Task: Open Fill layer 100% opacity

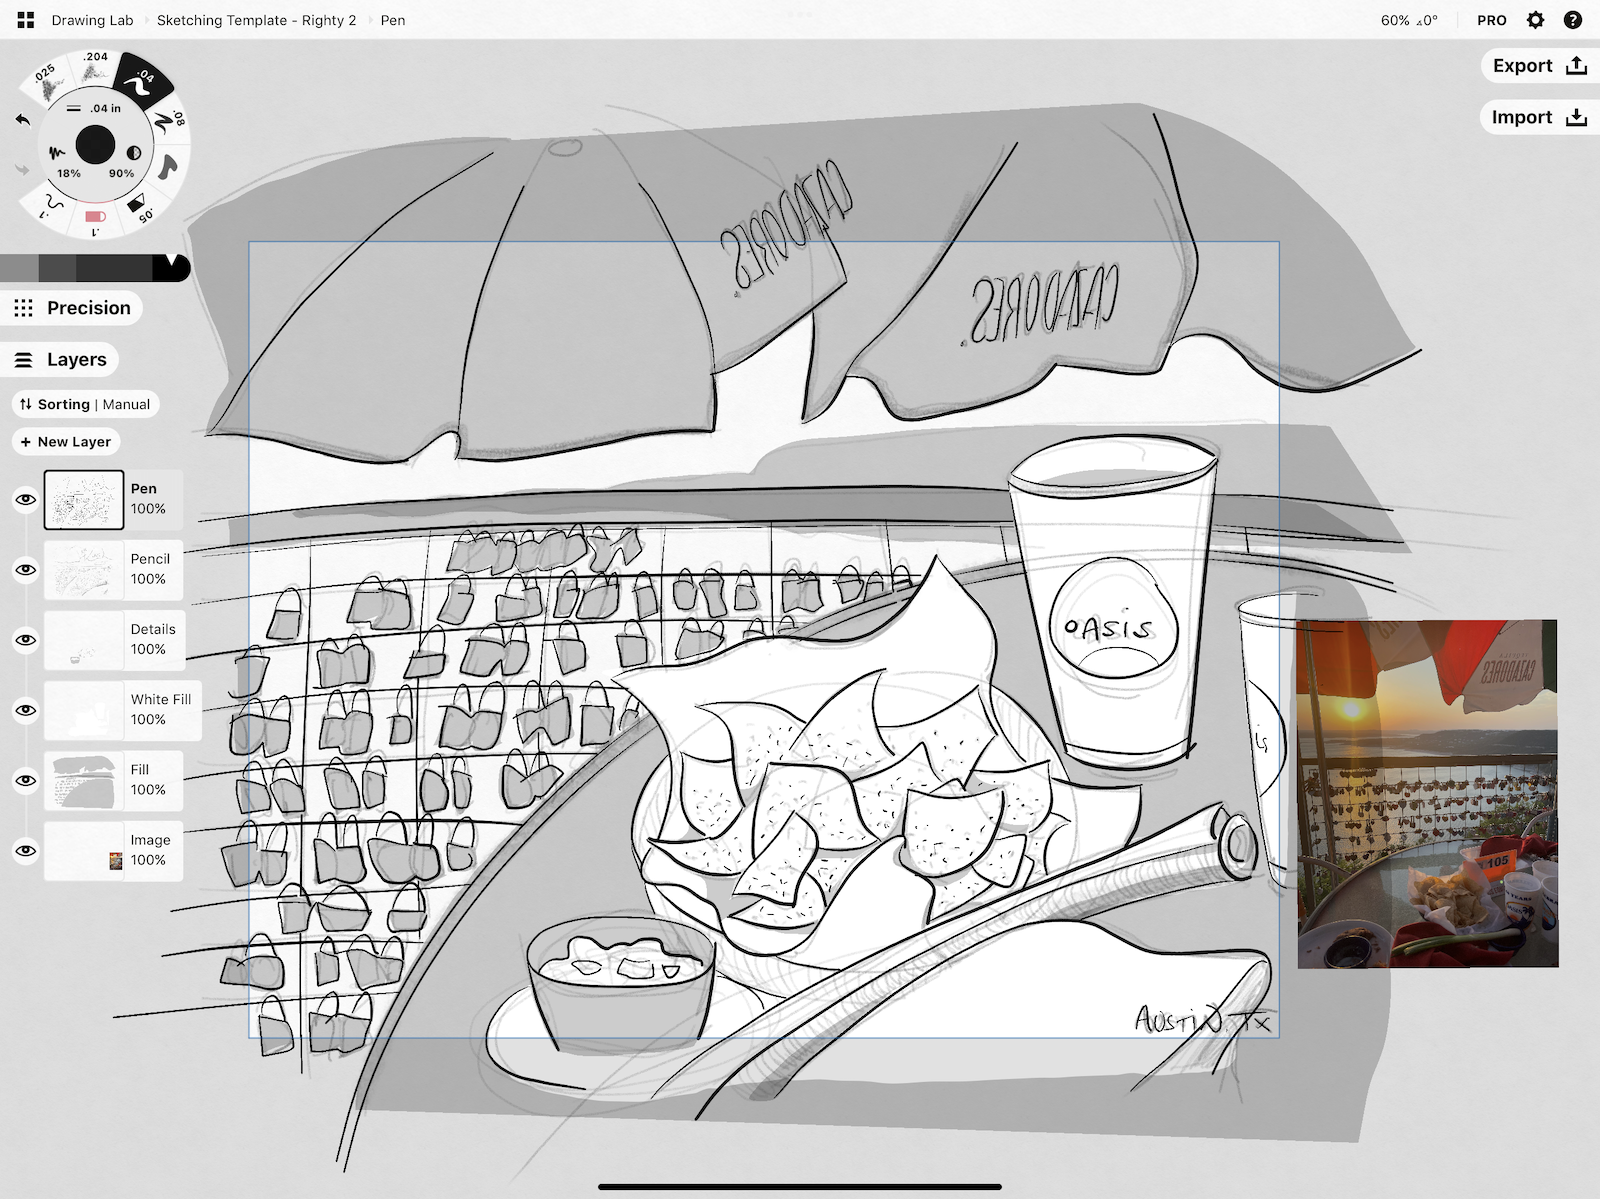Action: (148, 789)
